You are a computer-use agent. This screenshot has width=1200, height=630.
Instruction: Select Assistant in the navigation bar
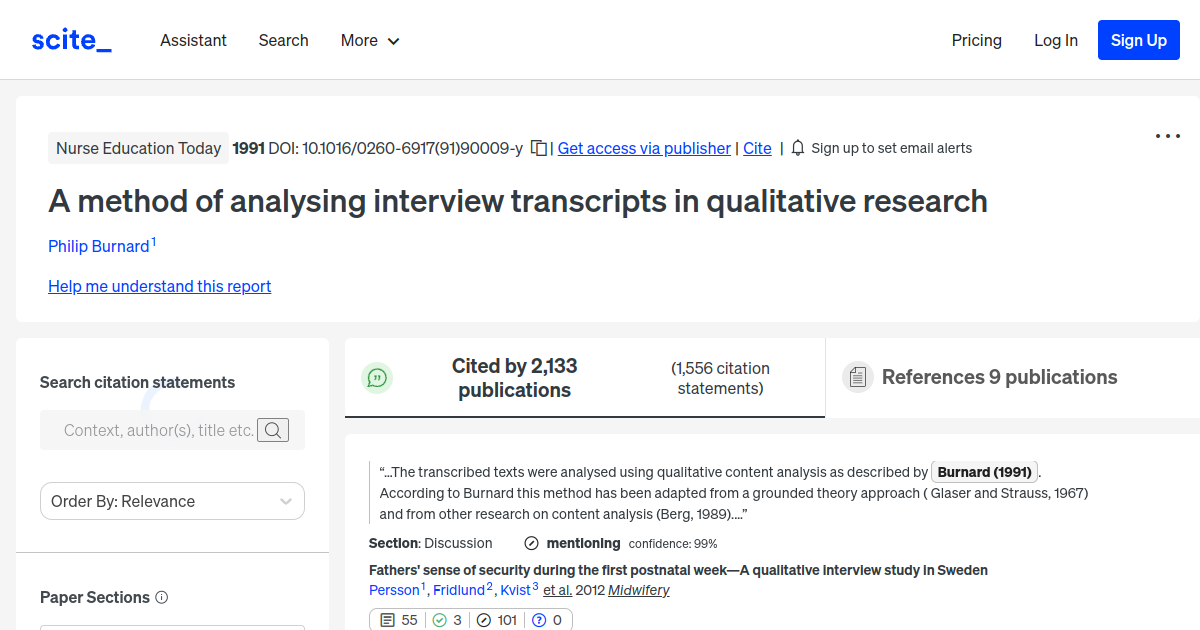[x=193, y=40]
